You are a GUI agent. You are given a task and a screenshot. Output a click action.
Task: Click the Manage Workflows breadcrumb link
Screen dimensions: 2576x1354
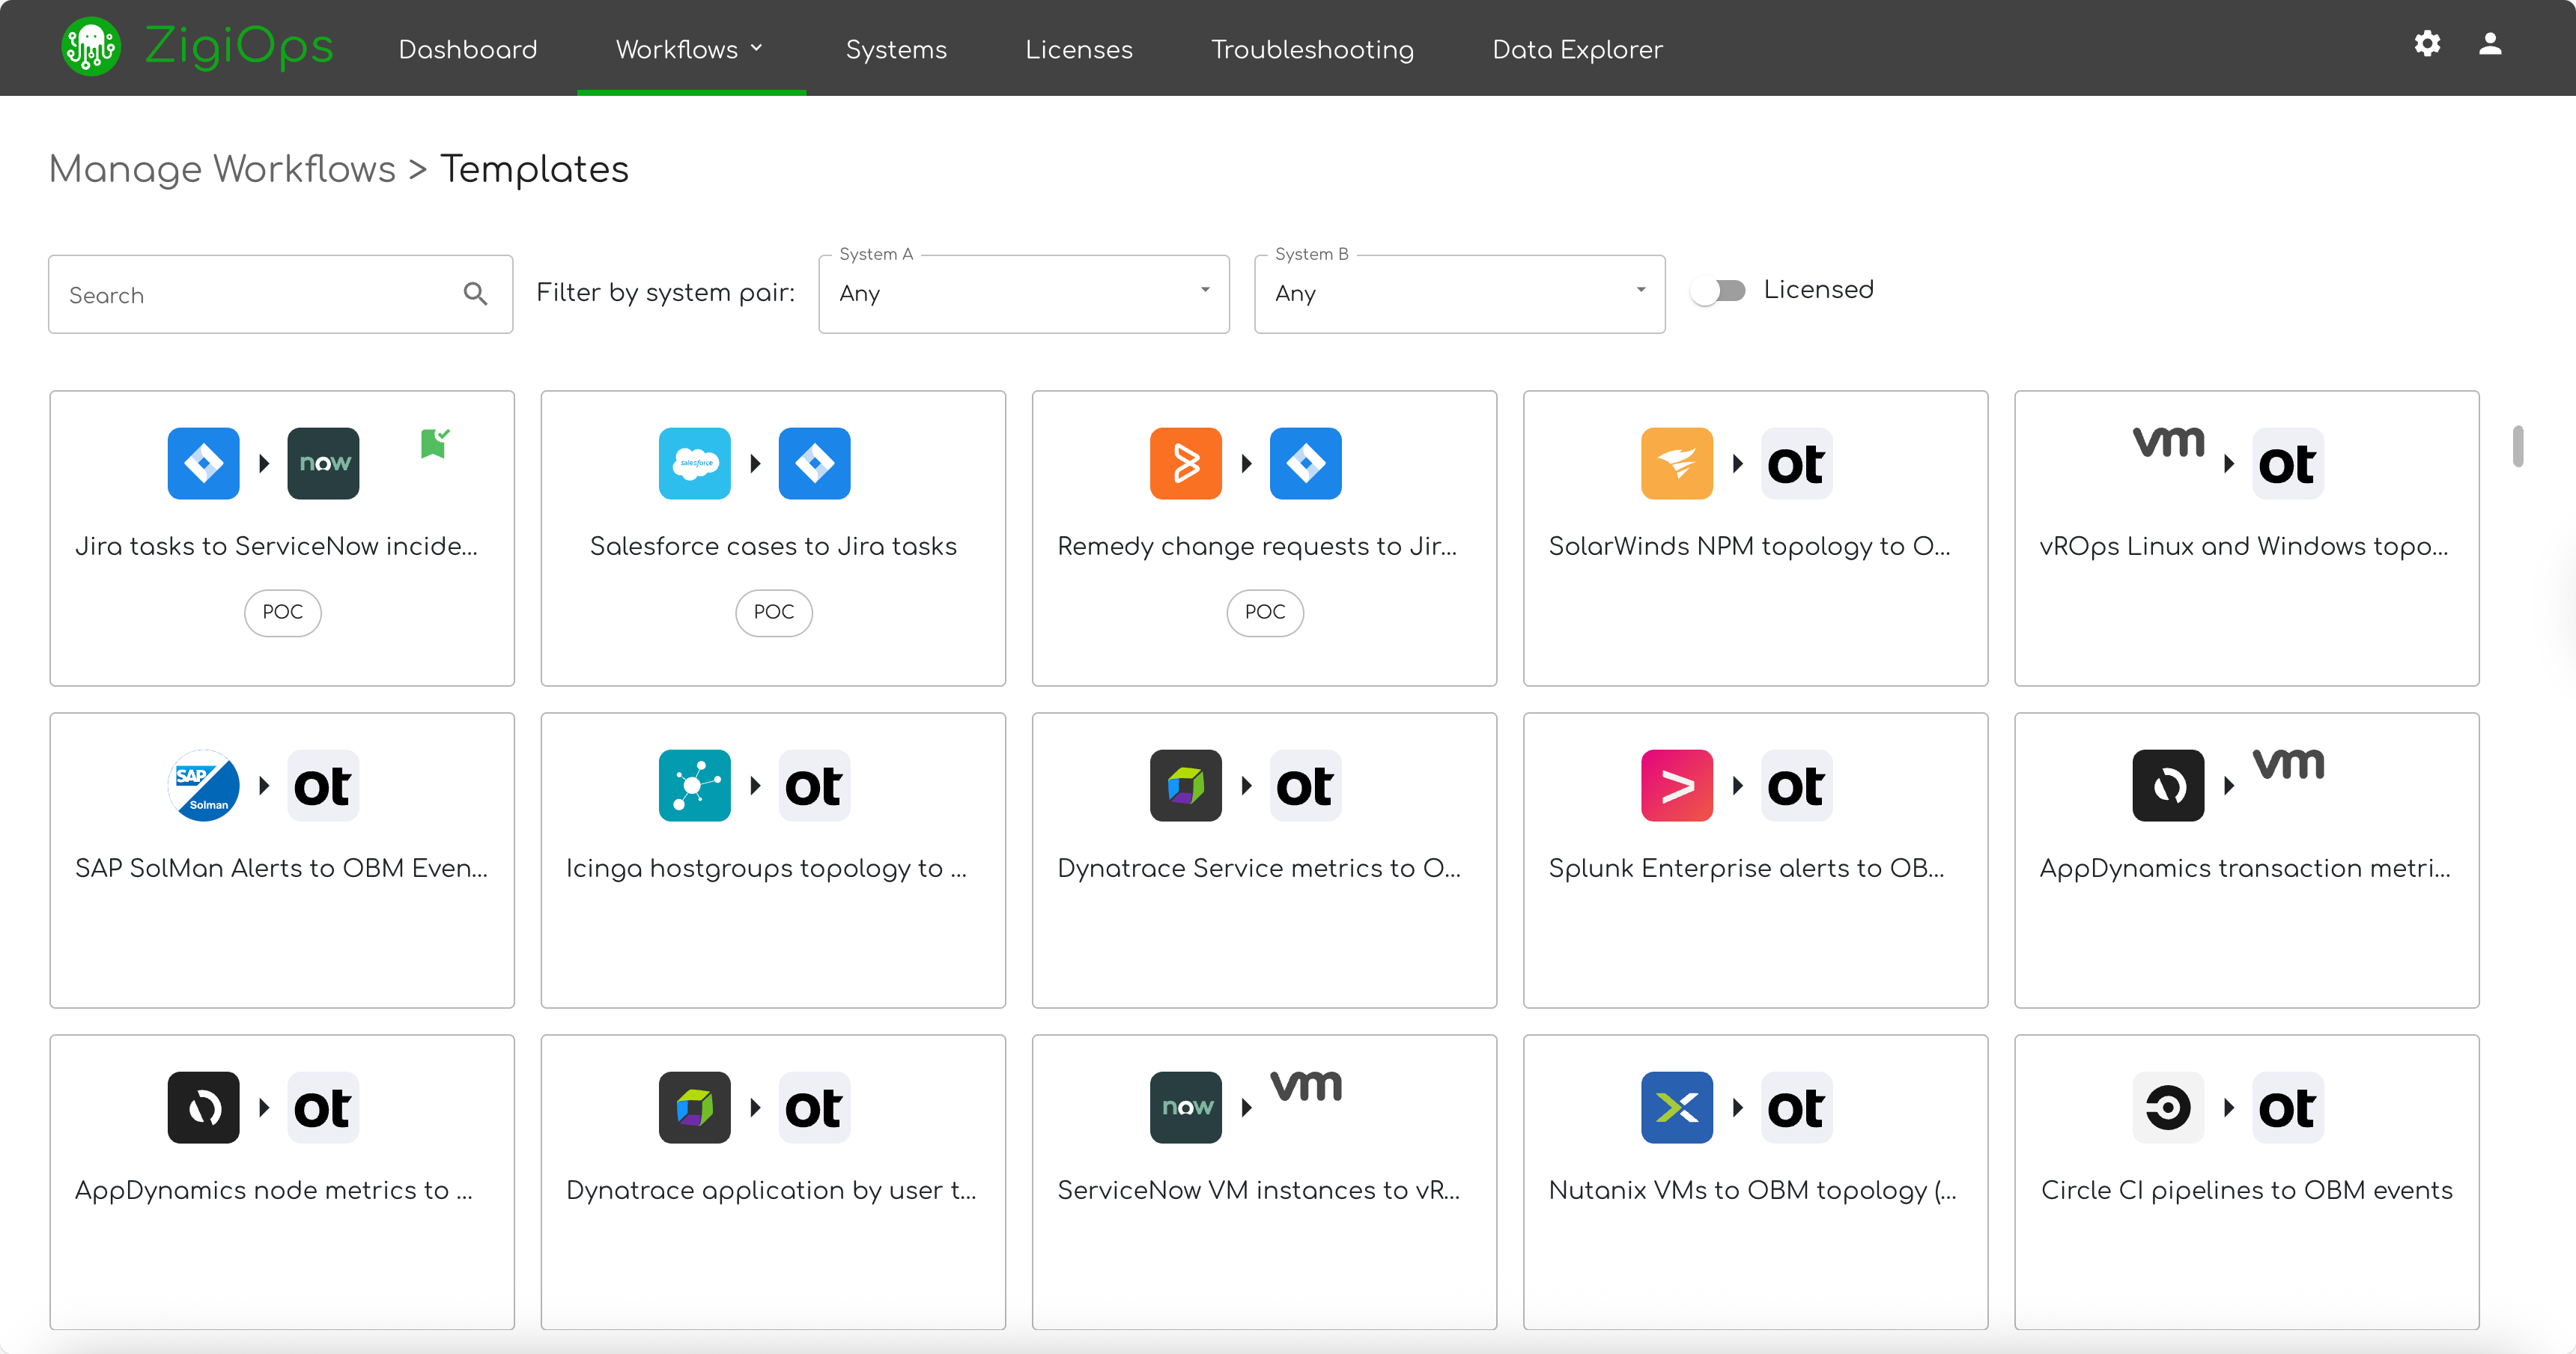tap(222, 169)
